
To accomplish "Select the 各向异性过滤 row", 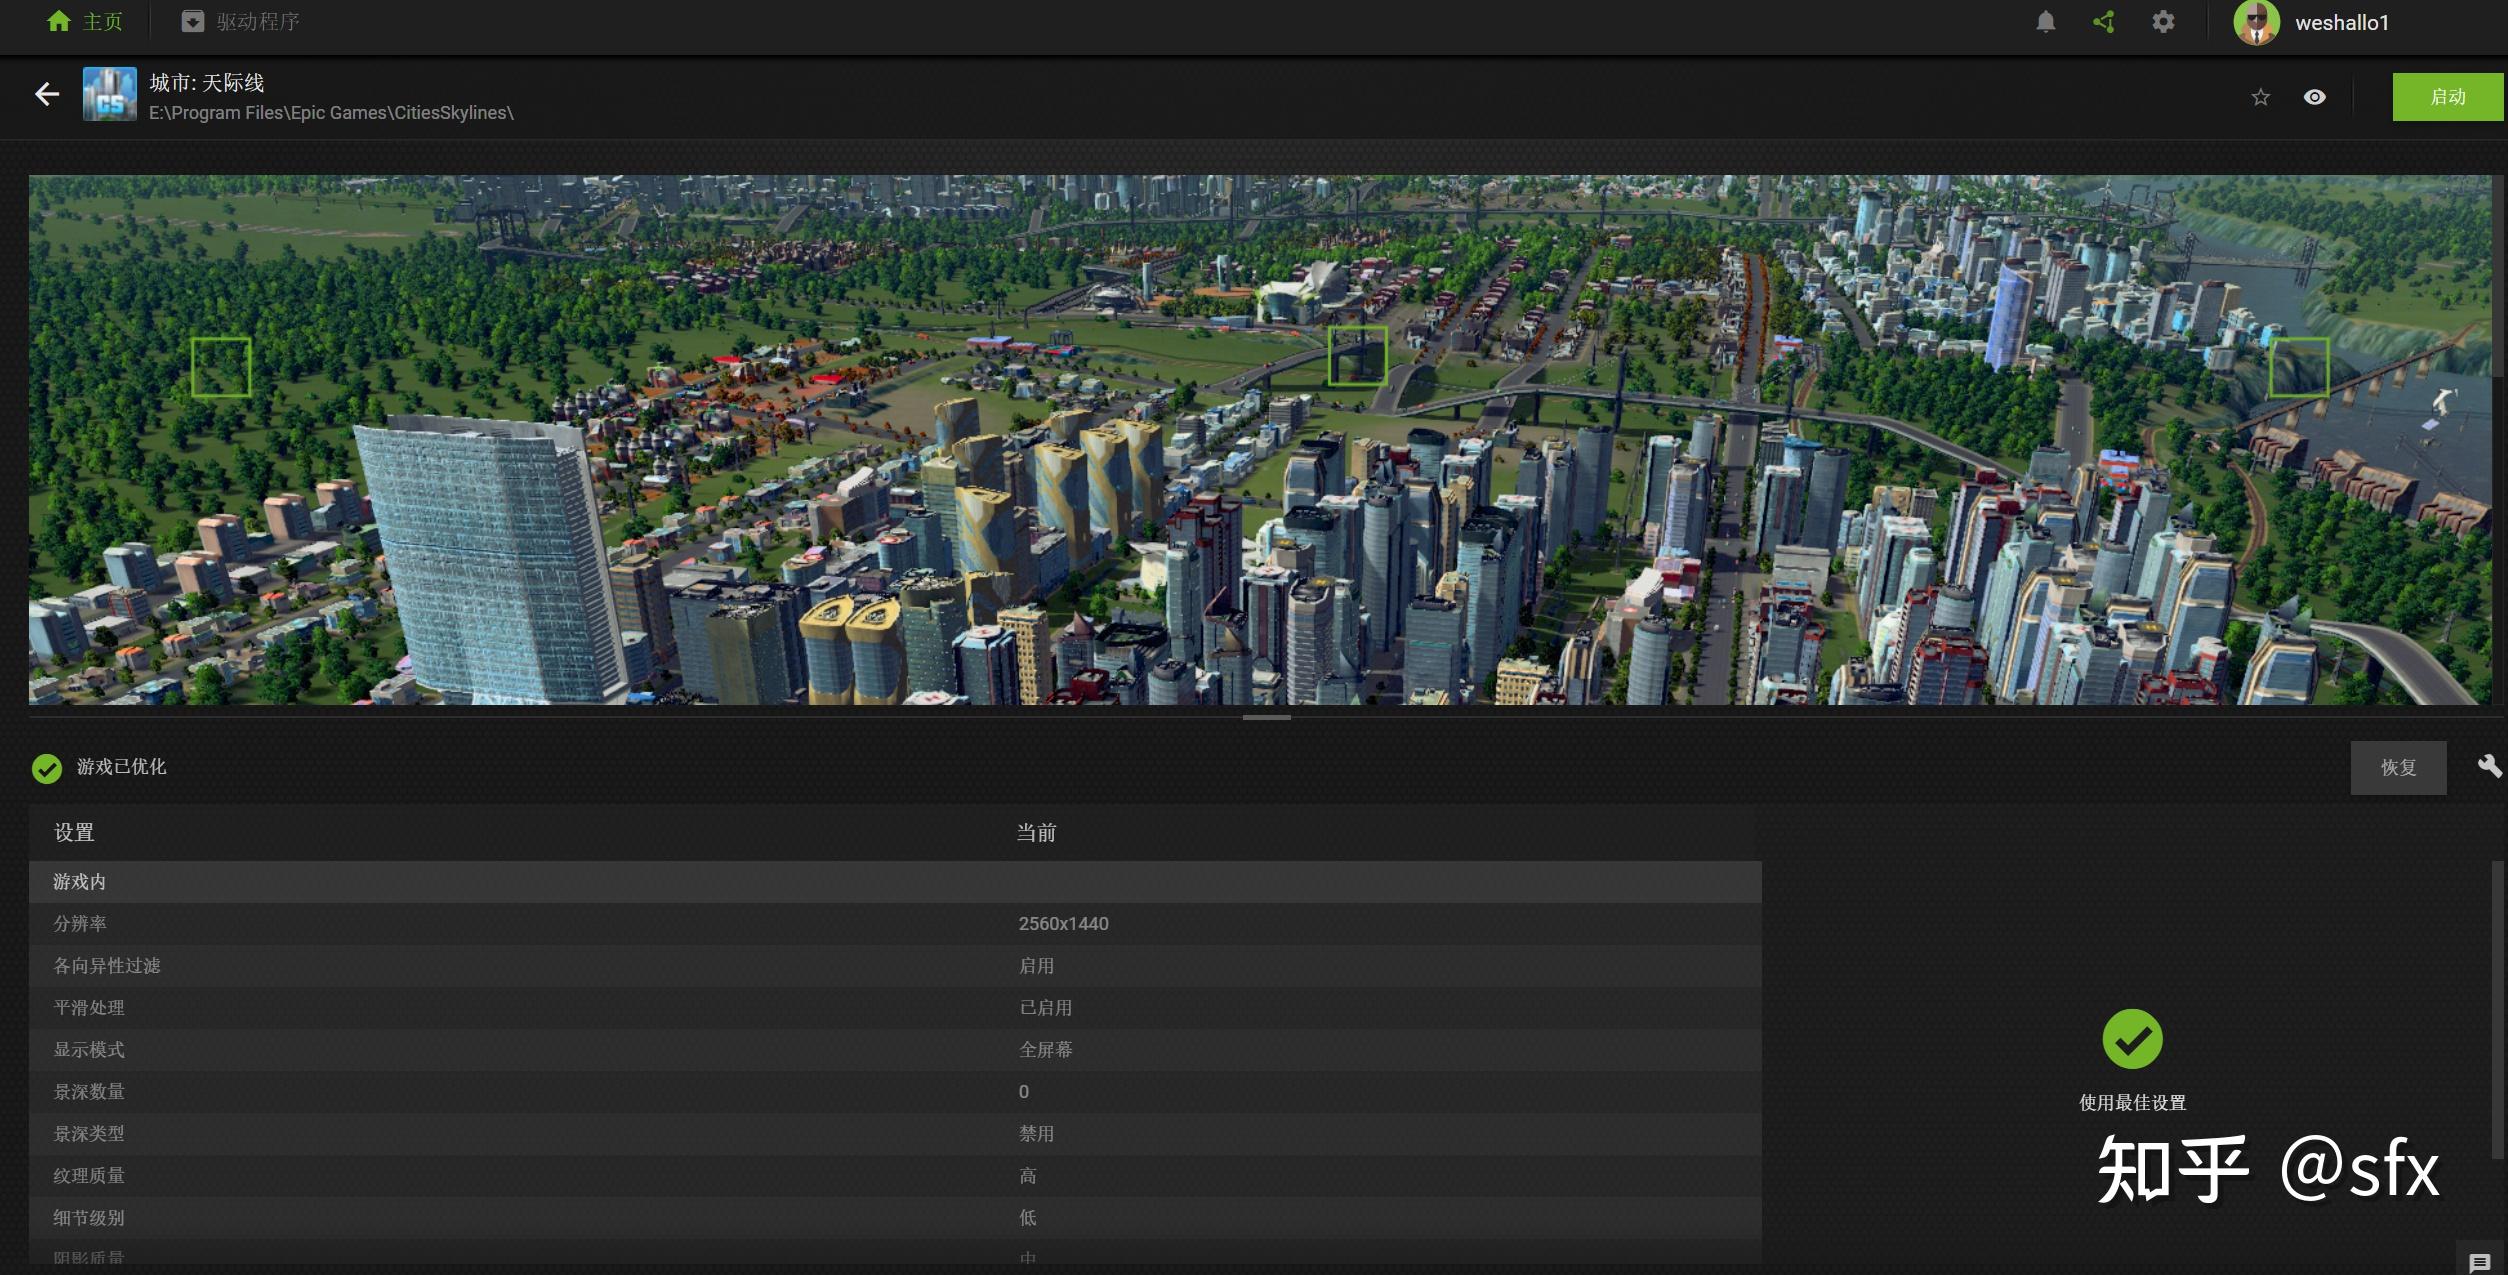I will [895, 966].
